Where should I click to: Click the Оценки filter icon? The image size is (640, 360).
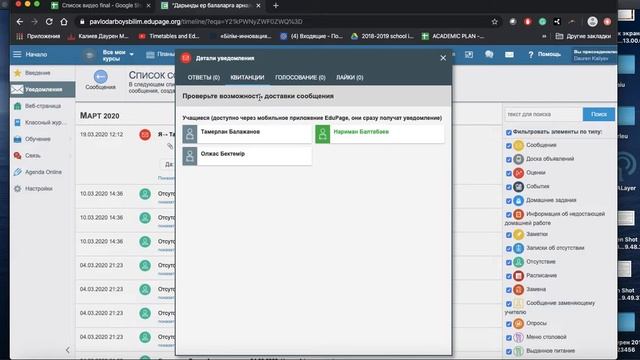(518, 173)
